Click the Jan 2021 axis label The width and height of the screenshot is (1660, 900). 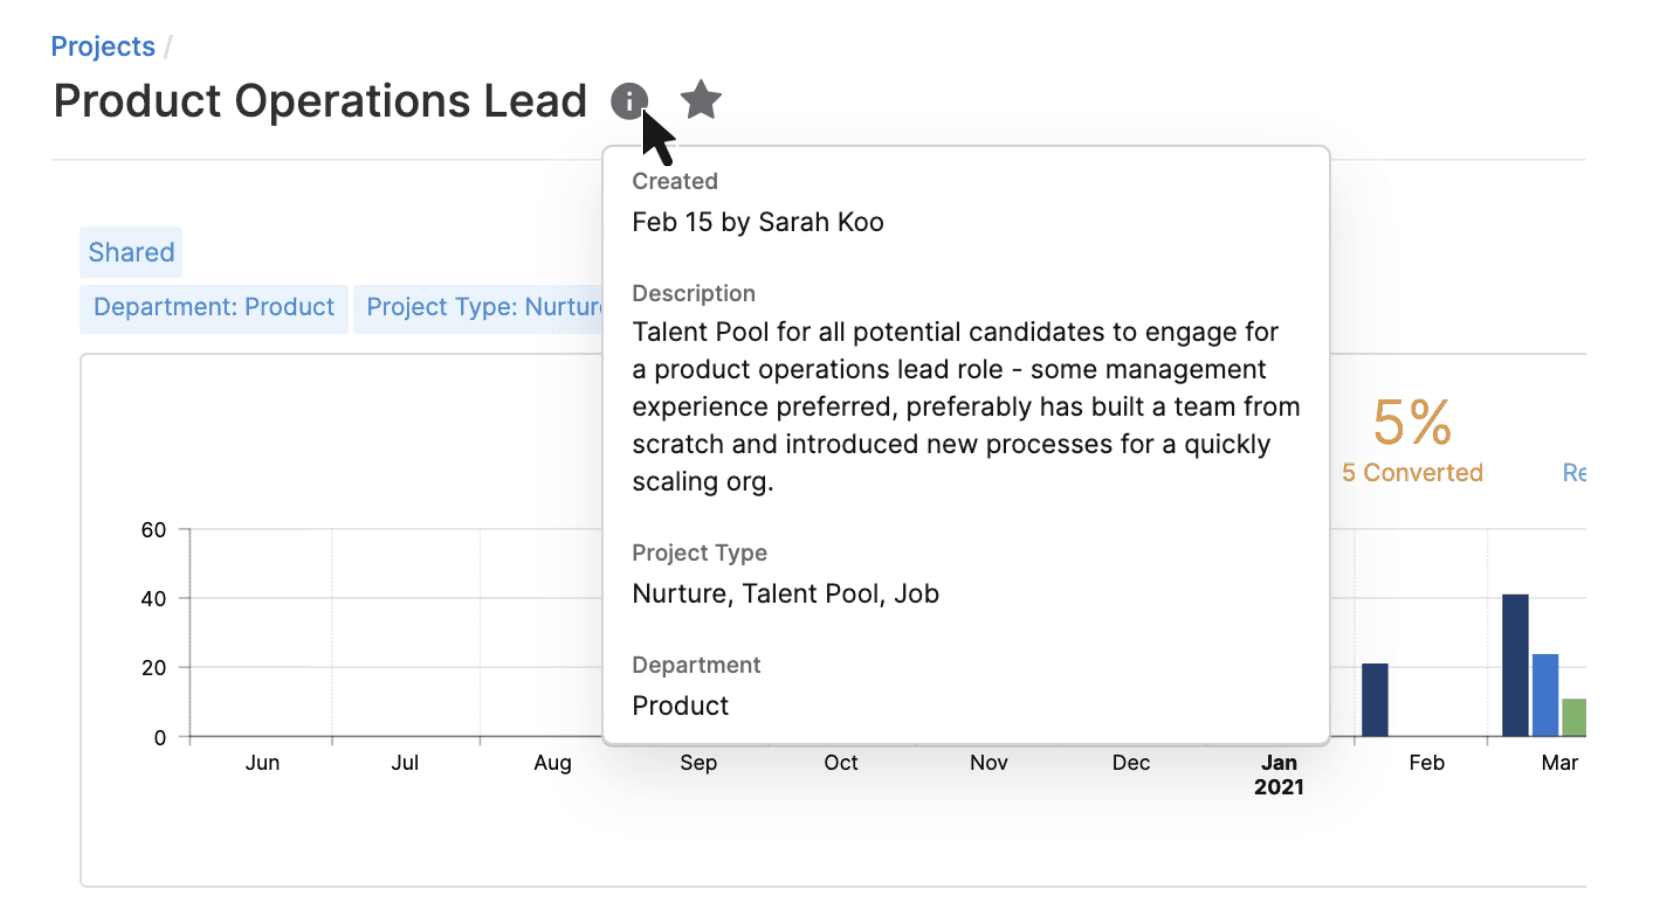coord(1279,774)
